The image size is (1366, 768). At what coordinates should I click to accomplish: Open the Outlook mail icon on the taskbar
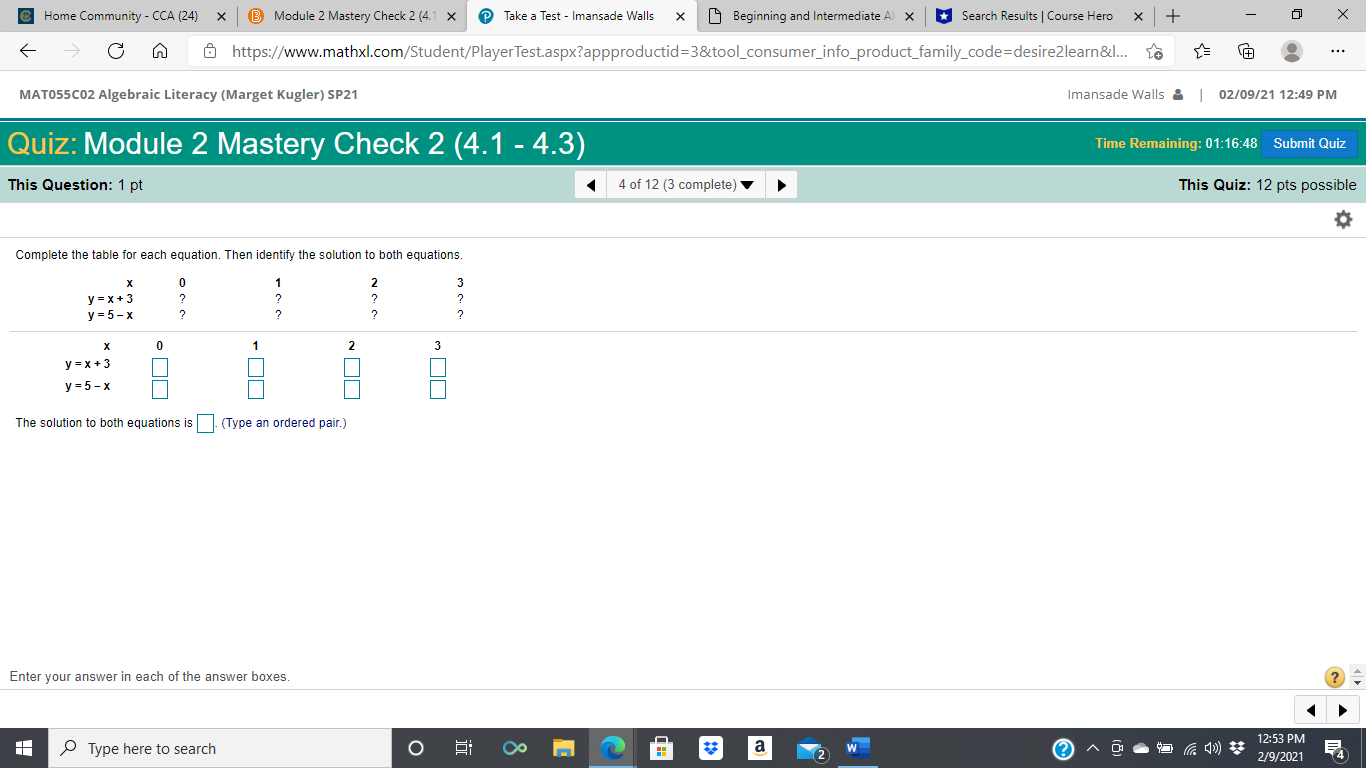tap(808, 748)
